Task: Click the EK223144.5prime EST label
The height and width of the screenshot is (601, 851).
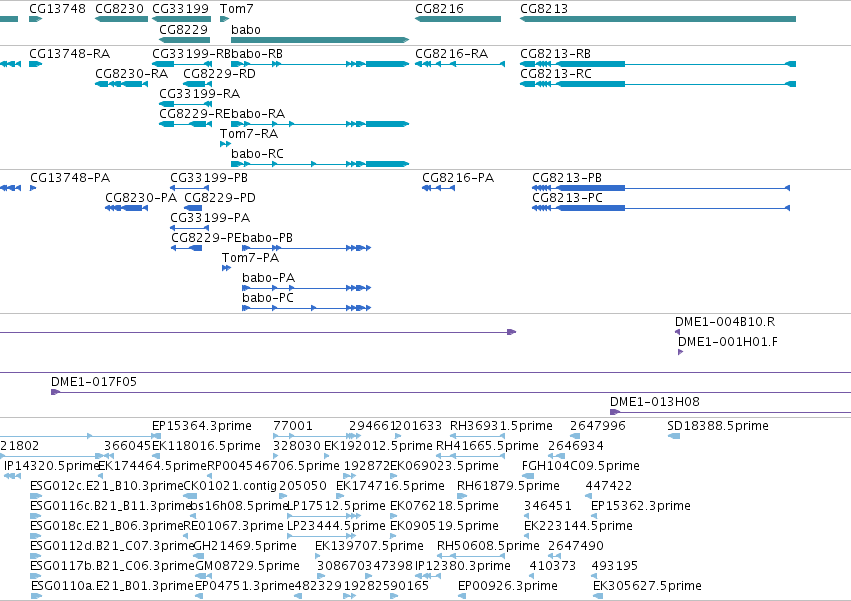Action: (578, 527)
